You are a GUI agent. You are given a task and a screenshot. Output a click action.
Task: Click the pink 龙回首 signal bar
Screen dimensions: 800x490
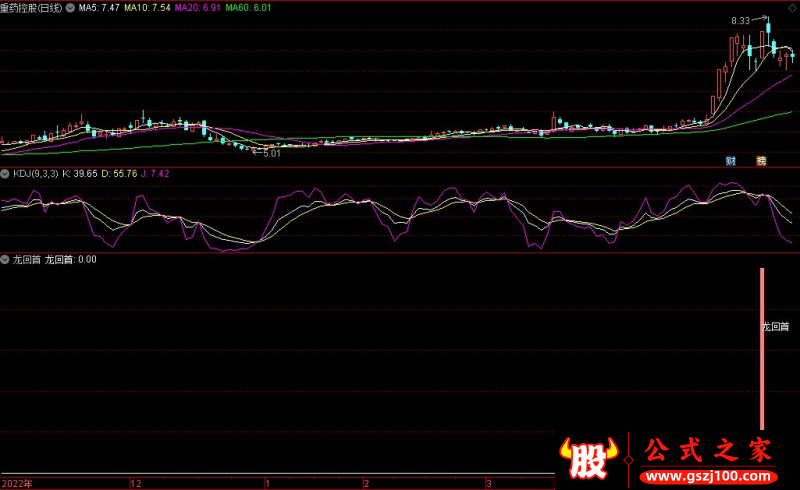[x=762, y=350]
